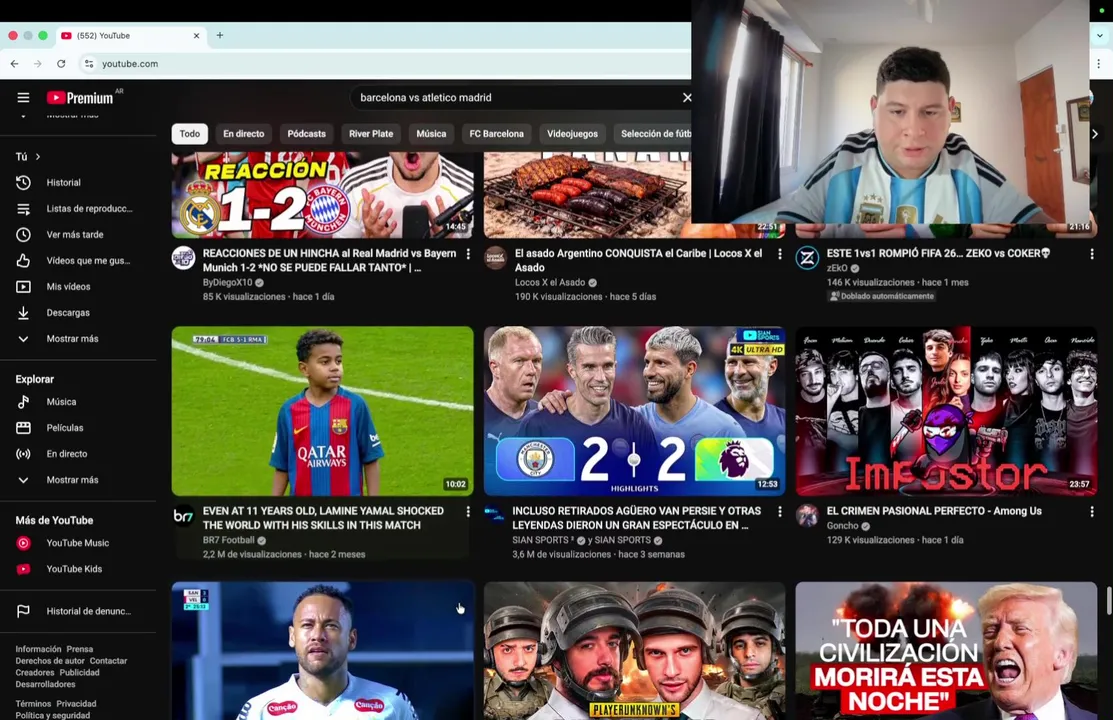This screenshot has width=1113, height=720.
Task: Open Creadores footer link
Action: tap(35, 672)
